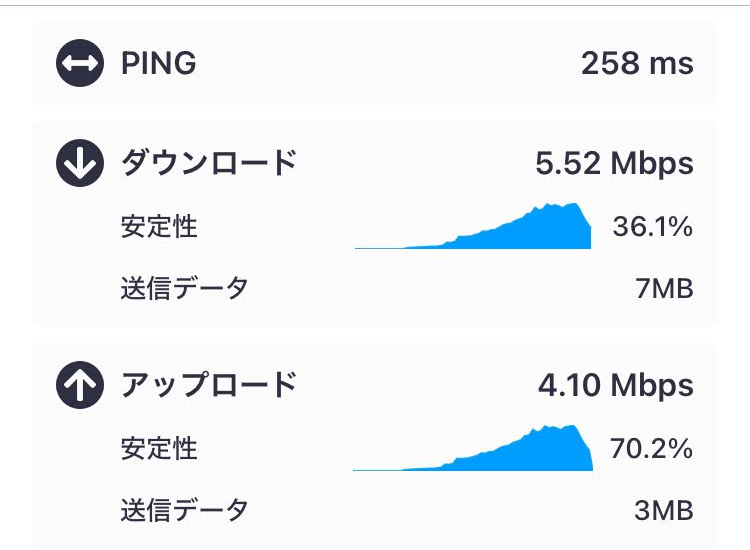Click the upload stability graph
Image resolution: width=750 pixels, height=550 pixels.
click(x=473, y=448)
